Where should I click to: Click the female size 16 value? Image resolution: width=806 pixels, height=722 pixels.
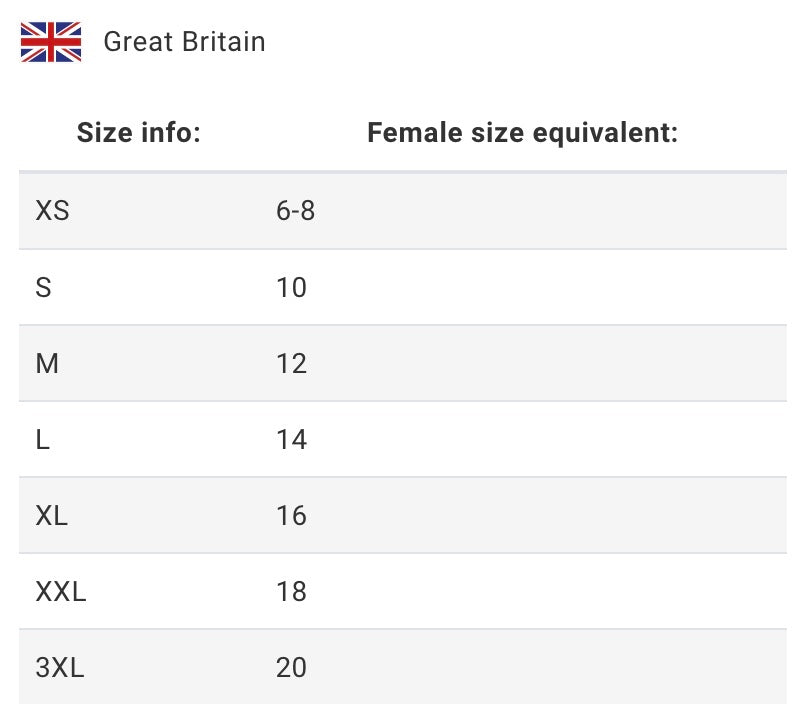click(x=291, y=515)
